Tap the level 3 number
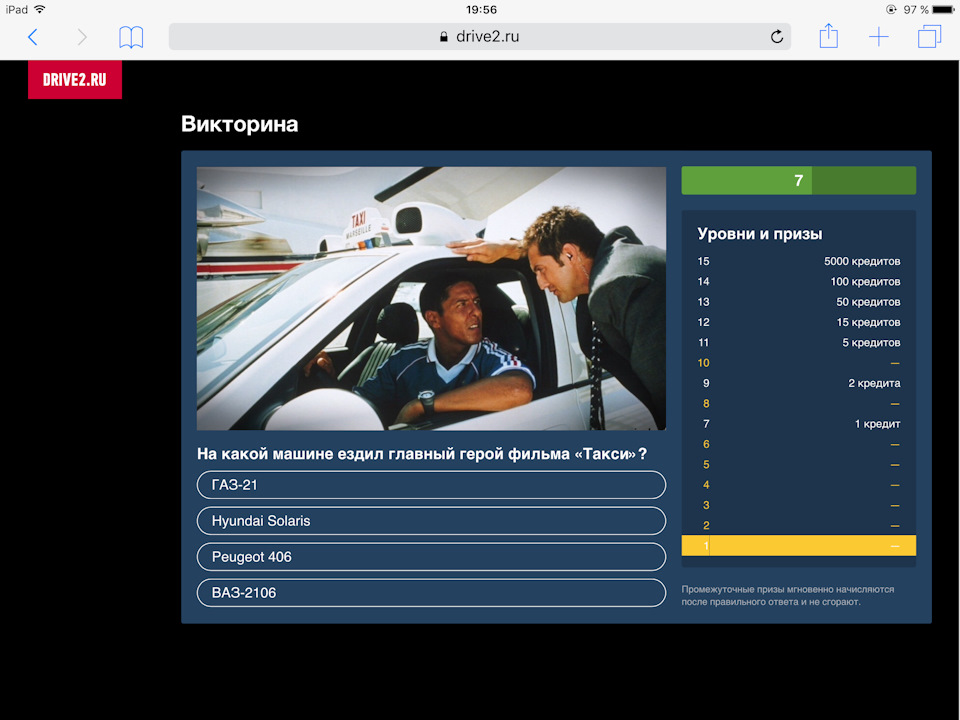The width and height of the screenshot is (960, 720). click(706, 505)
